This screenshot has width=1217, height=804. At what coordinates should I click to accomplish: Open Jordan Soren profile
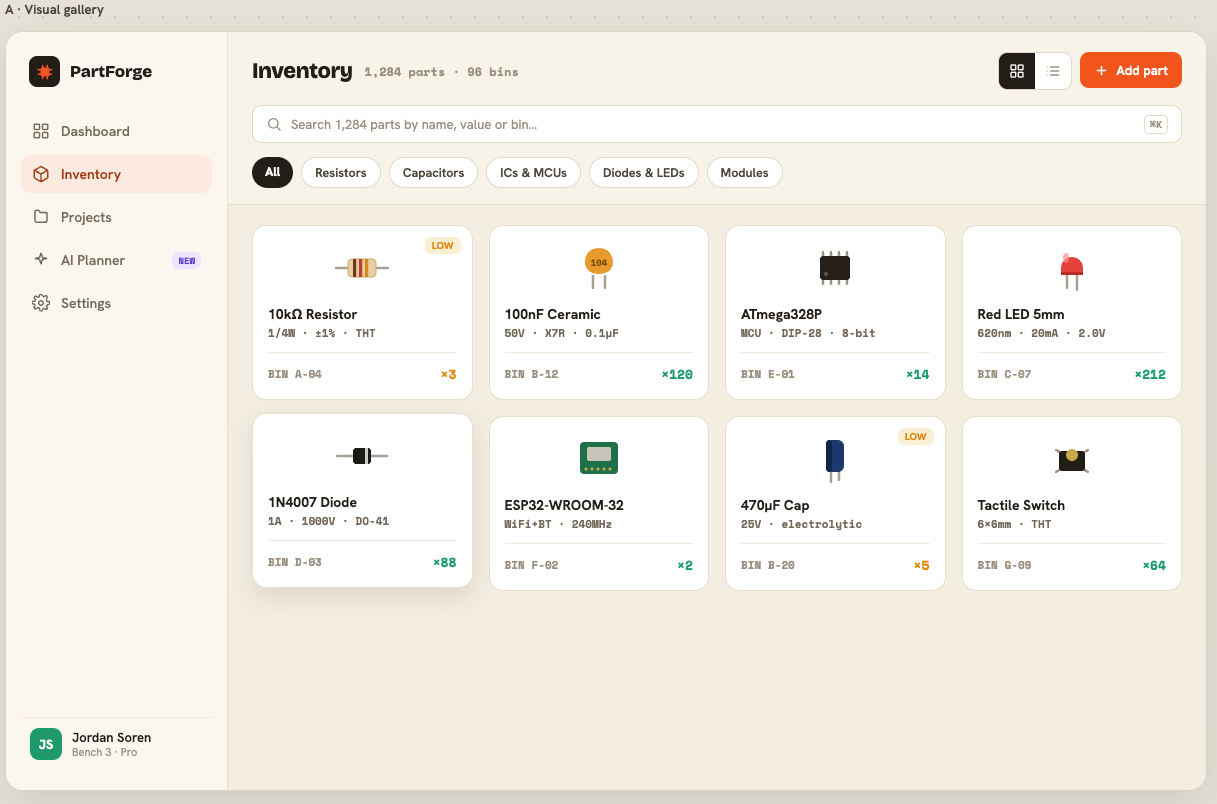coord(116,744)
